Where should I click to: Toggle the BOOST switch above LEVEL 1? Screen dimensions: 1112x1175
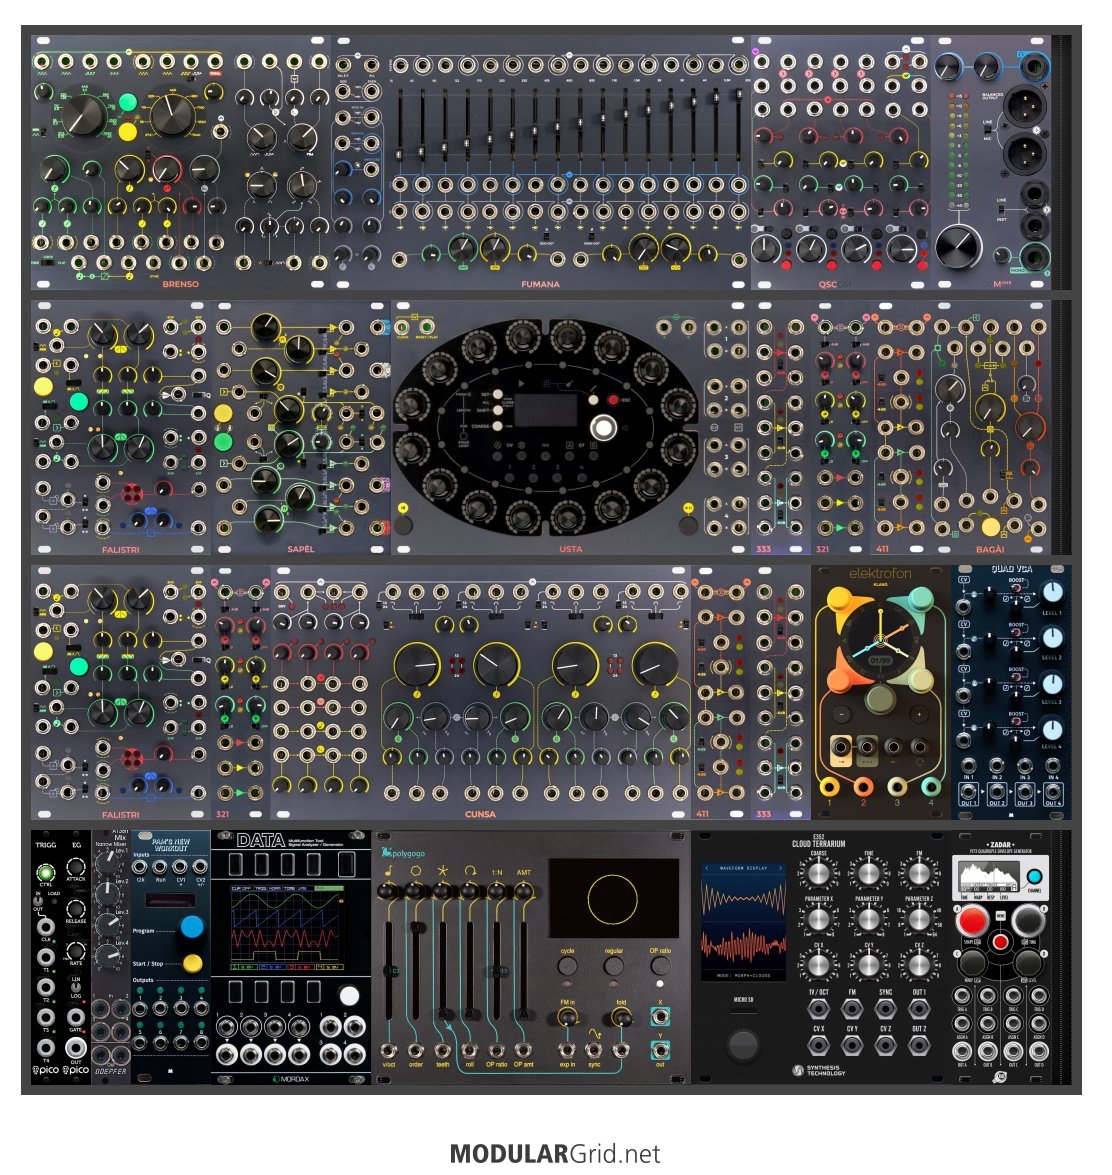1017,588
